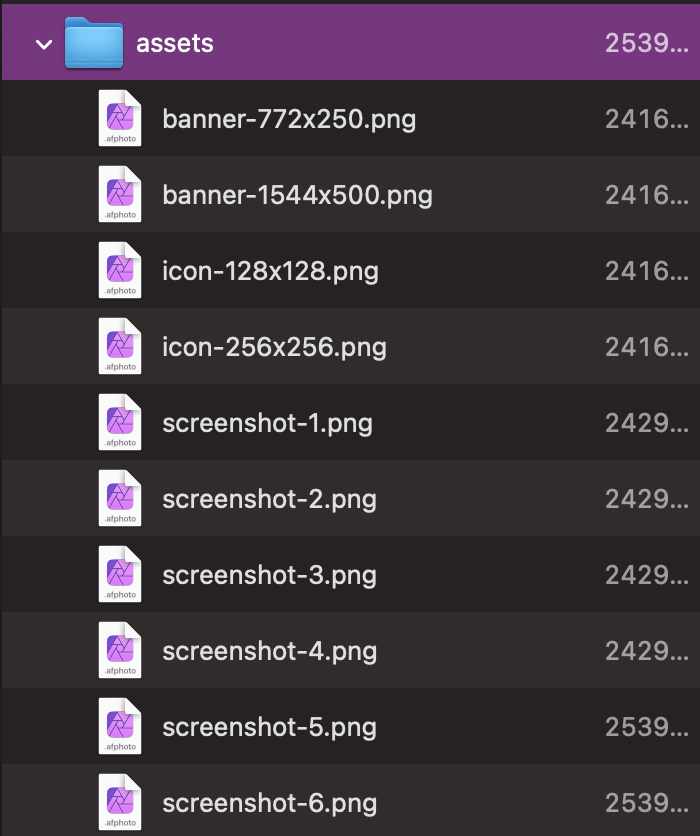Click the blue assets folder icon
Screen dimensions: 700x836
[x=94, y=44]
